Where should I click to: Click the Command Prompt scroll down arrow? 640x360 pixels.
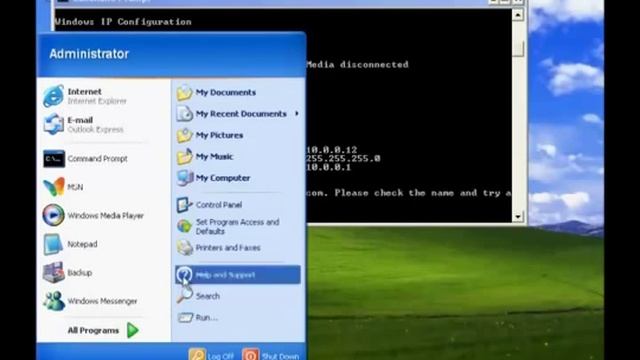click(x=518, y=217)
